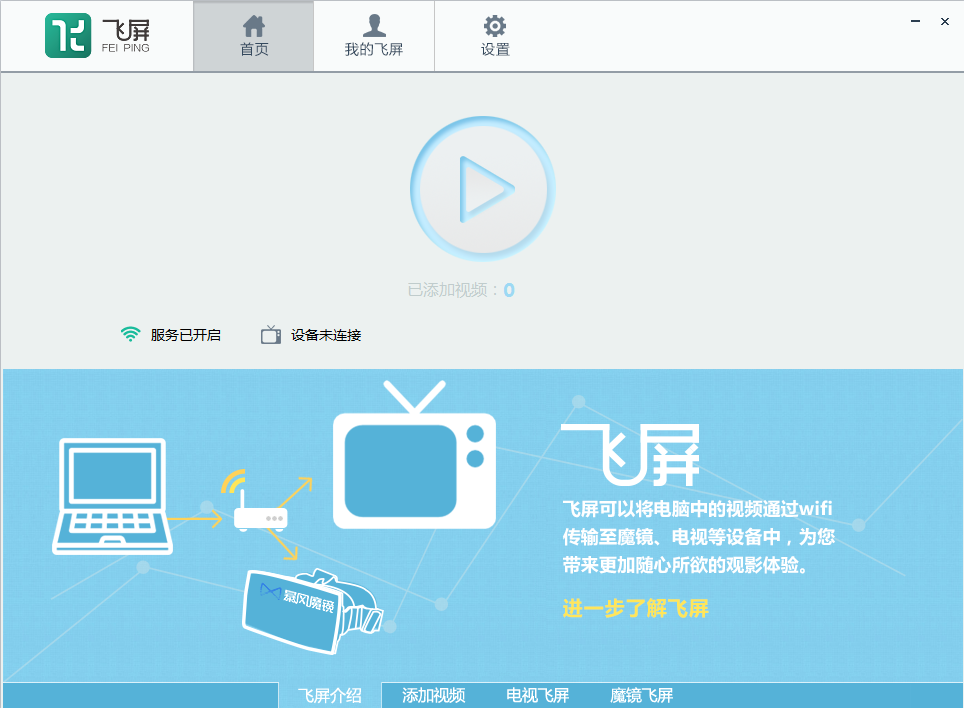Click the large 飞屏 banner title
The width and height of the screenshot is (964, 708).
pyautogui.click(x=631, y=455)
